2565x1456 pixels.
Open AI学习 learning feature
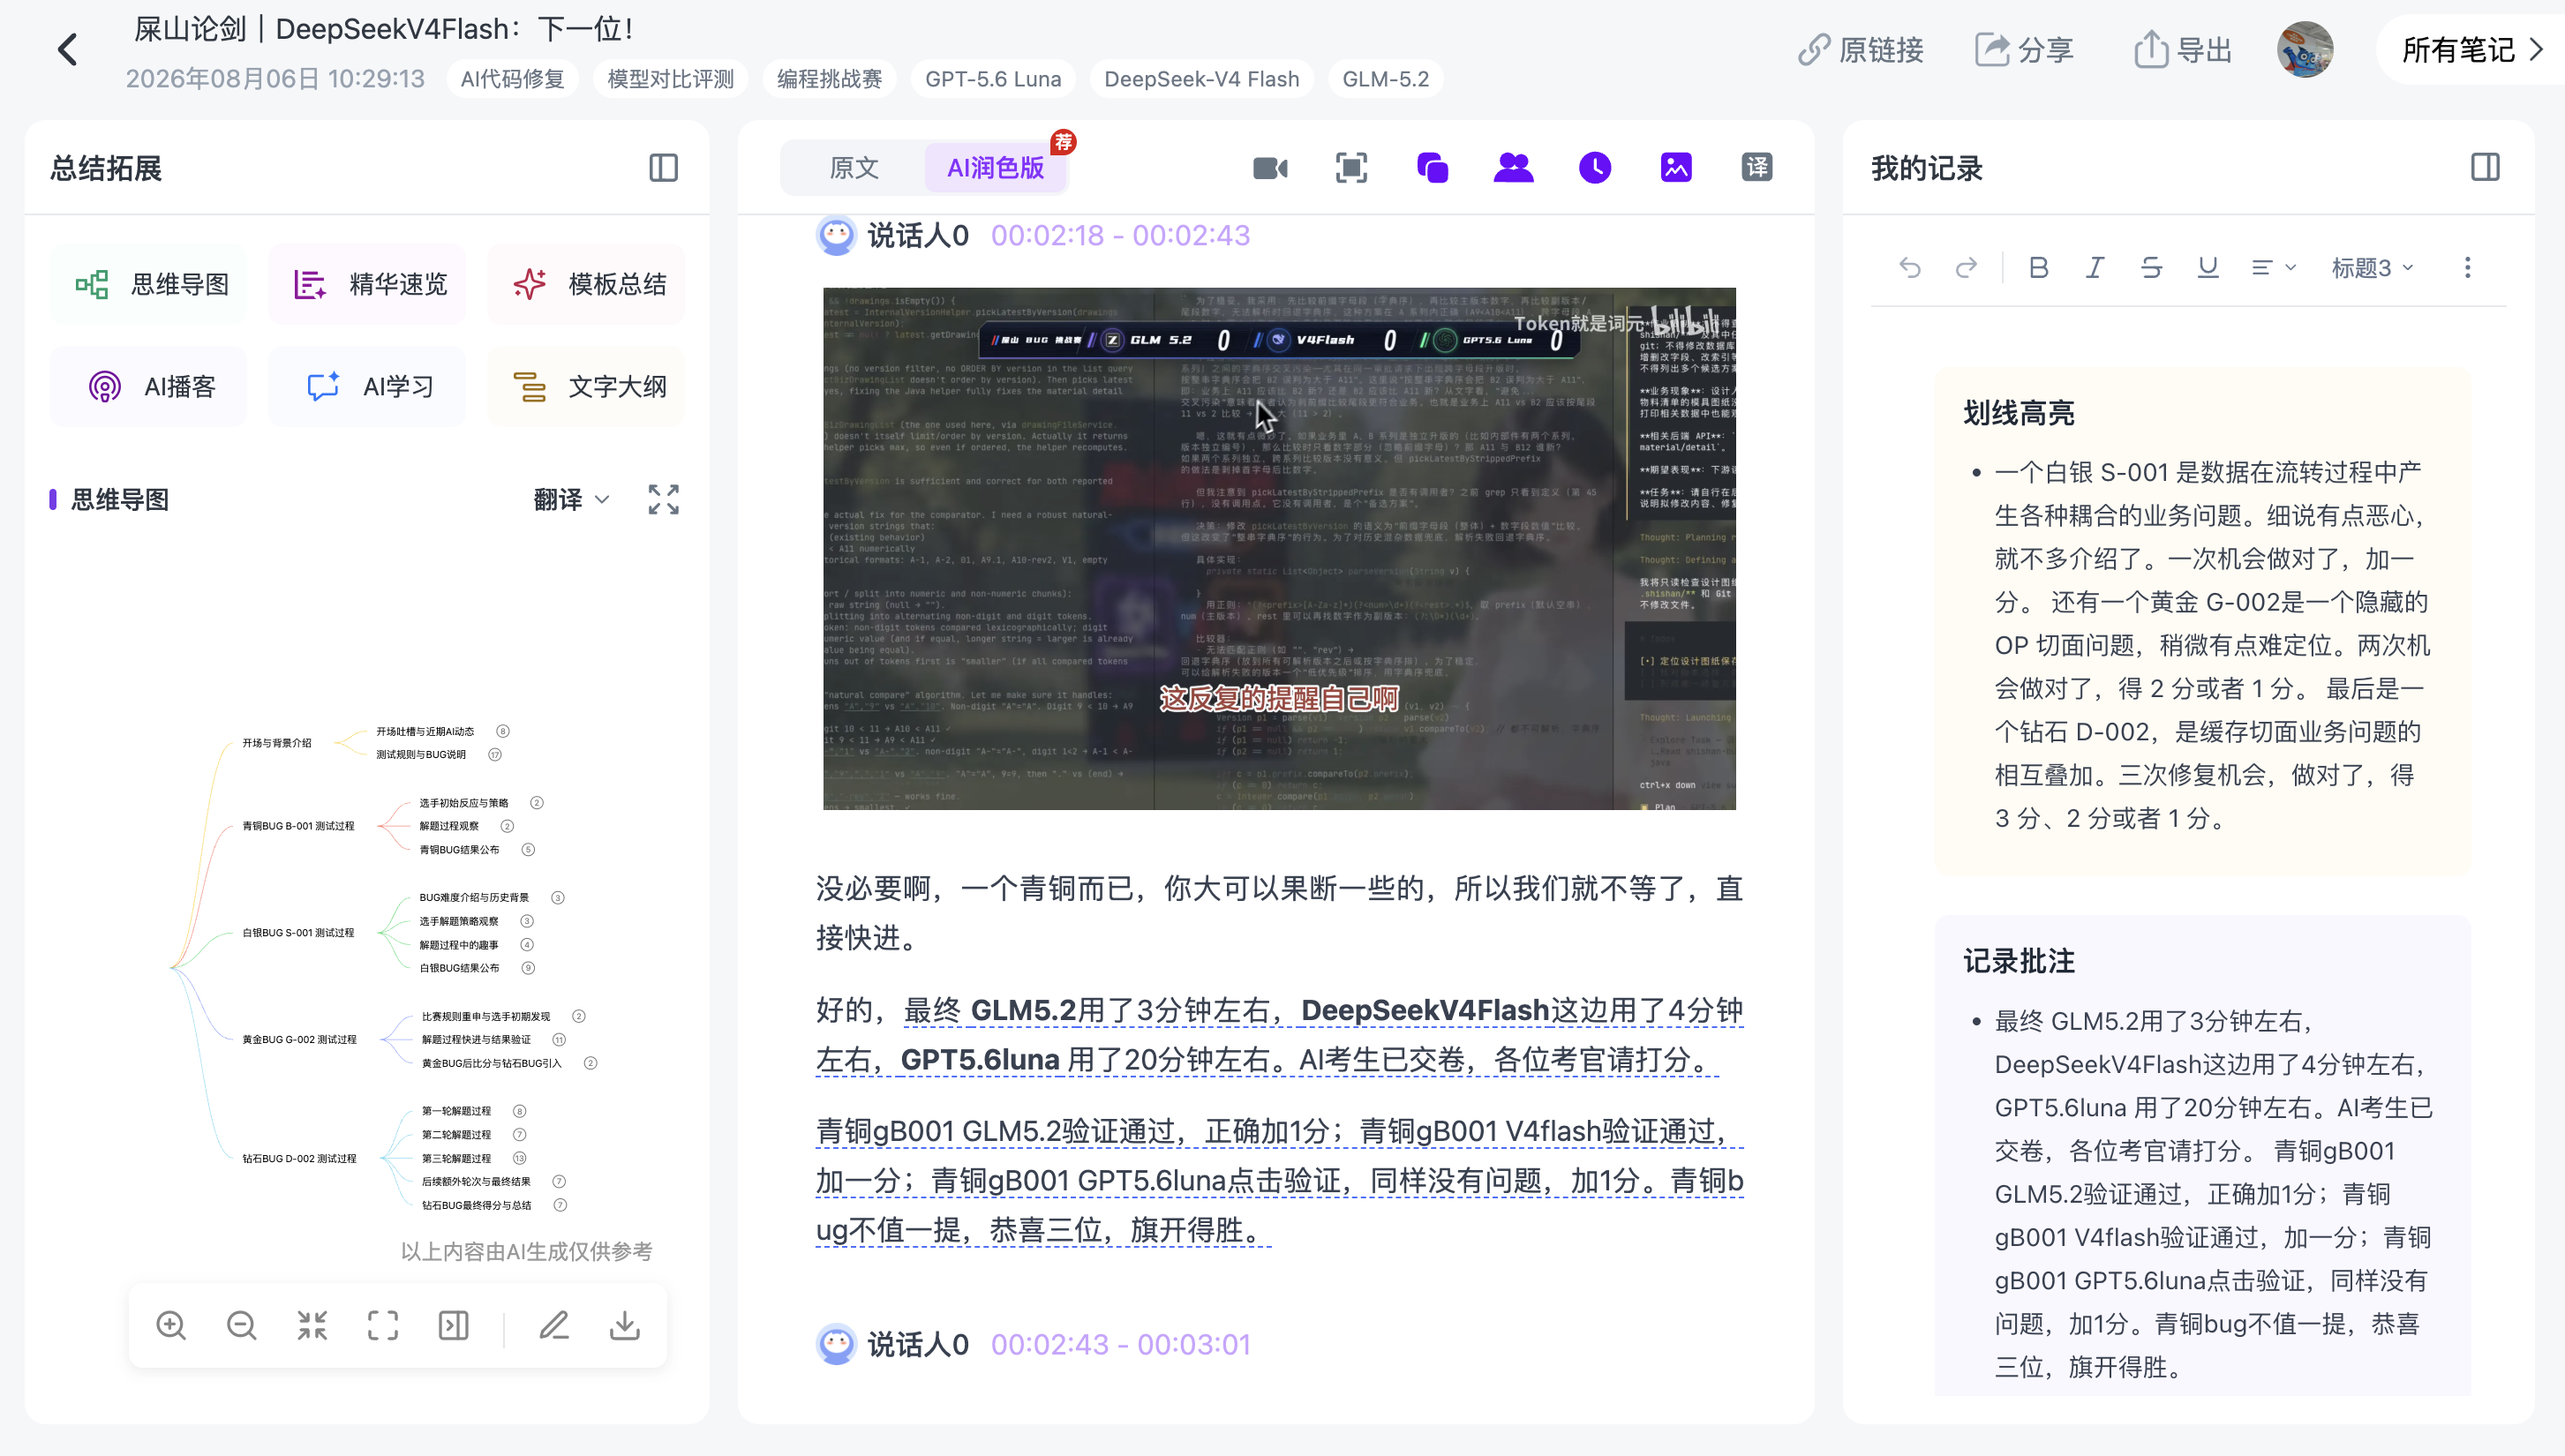[x=367, y=386]
